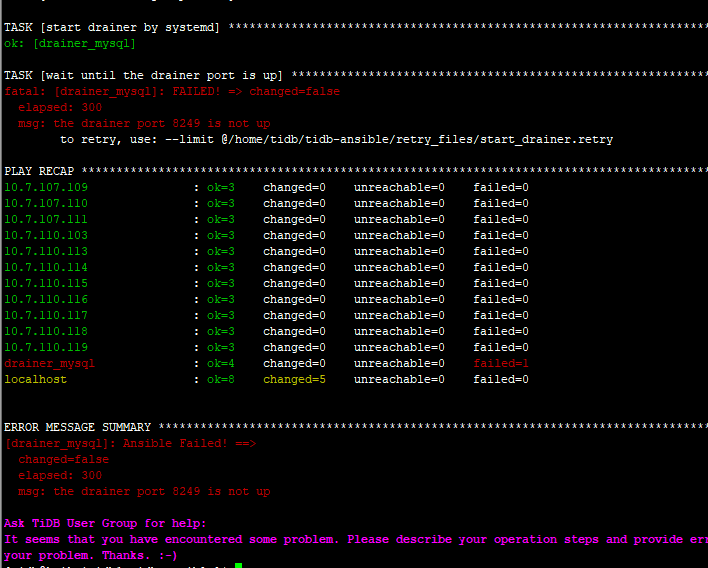Click host 10.7.110.119 in recap
This screenshot has width=708, height=568.
tap(46, 348)
